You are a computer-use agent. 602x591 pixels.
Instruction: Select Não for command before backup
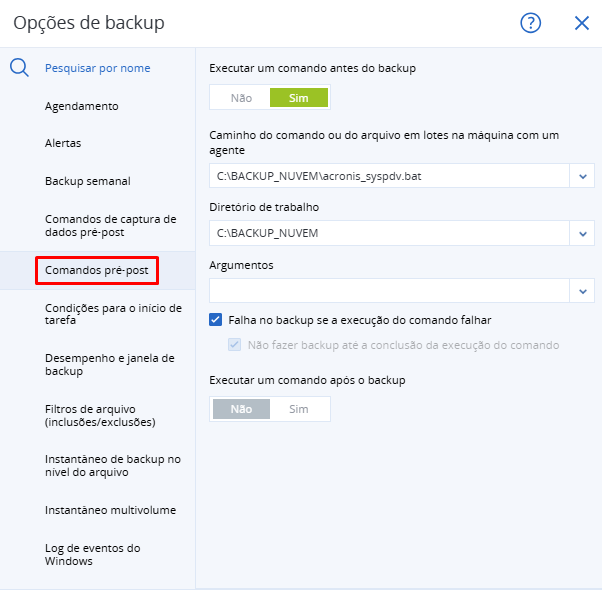tap(241, 98)
